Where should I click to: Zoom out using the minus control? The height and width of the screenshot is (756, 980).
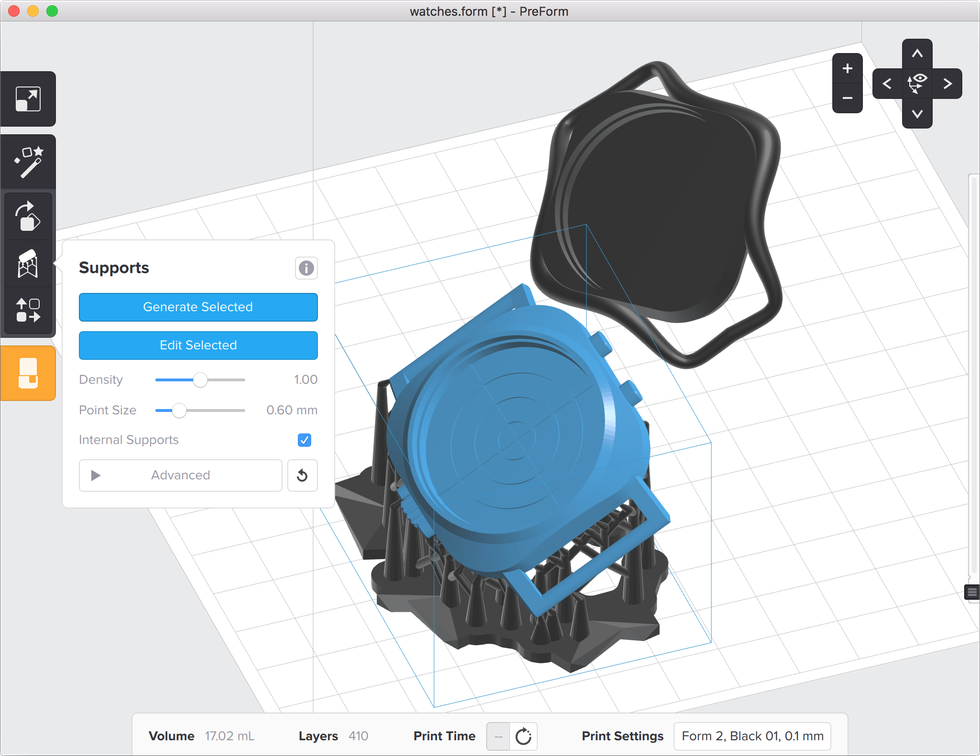pyautogui.click(x=847, y=97)
